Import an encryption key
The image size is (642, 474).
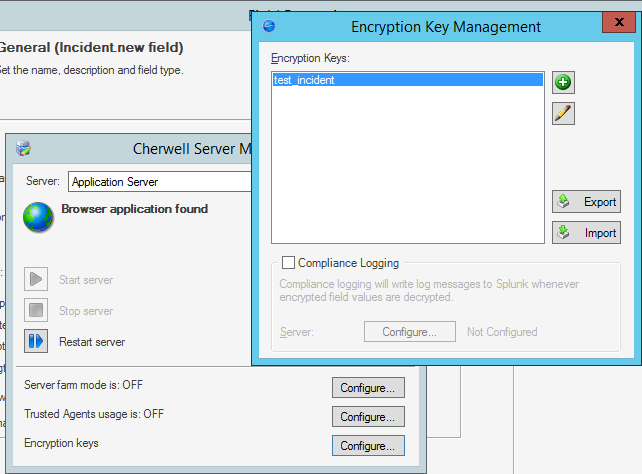(x=586, y=233)
